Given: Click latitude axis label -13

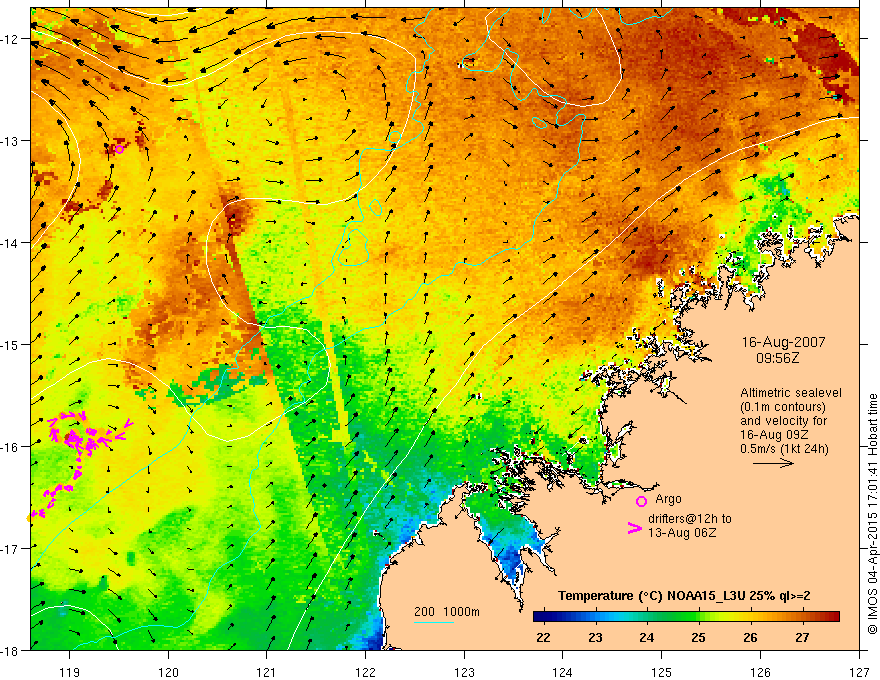Looking at the screenshot, I should click(11, 141).
